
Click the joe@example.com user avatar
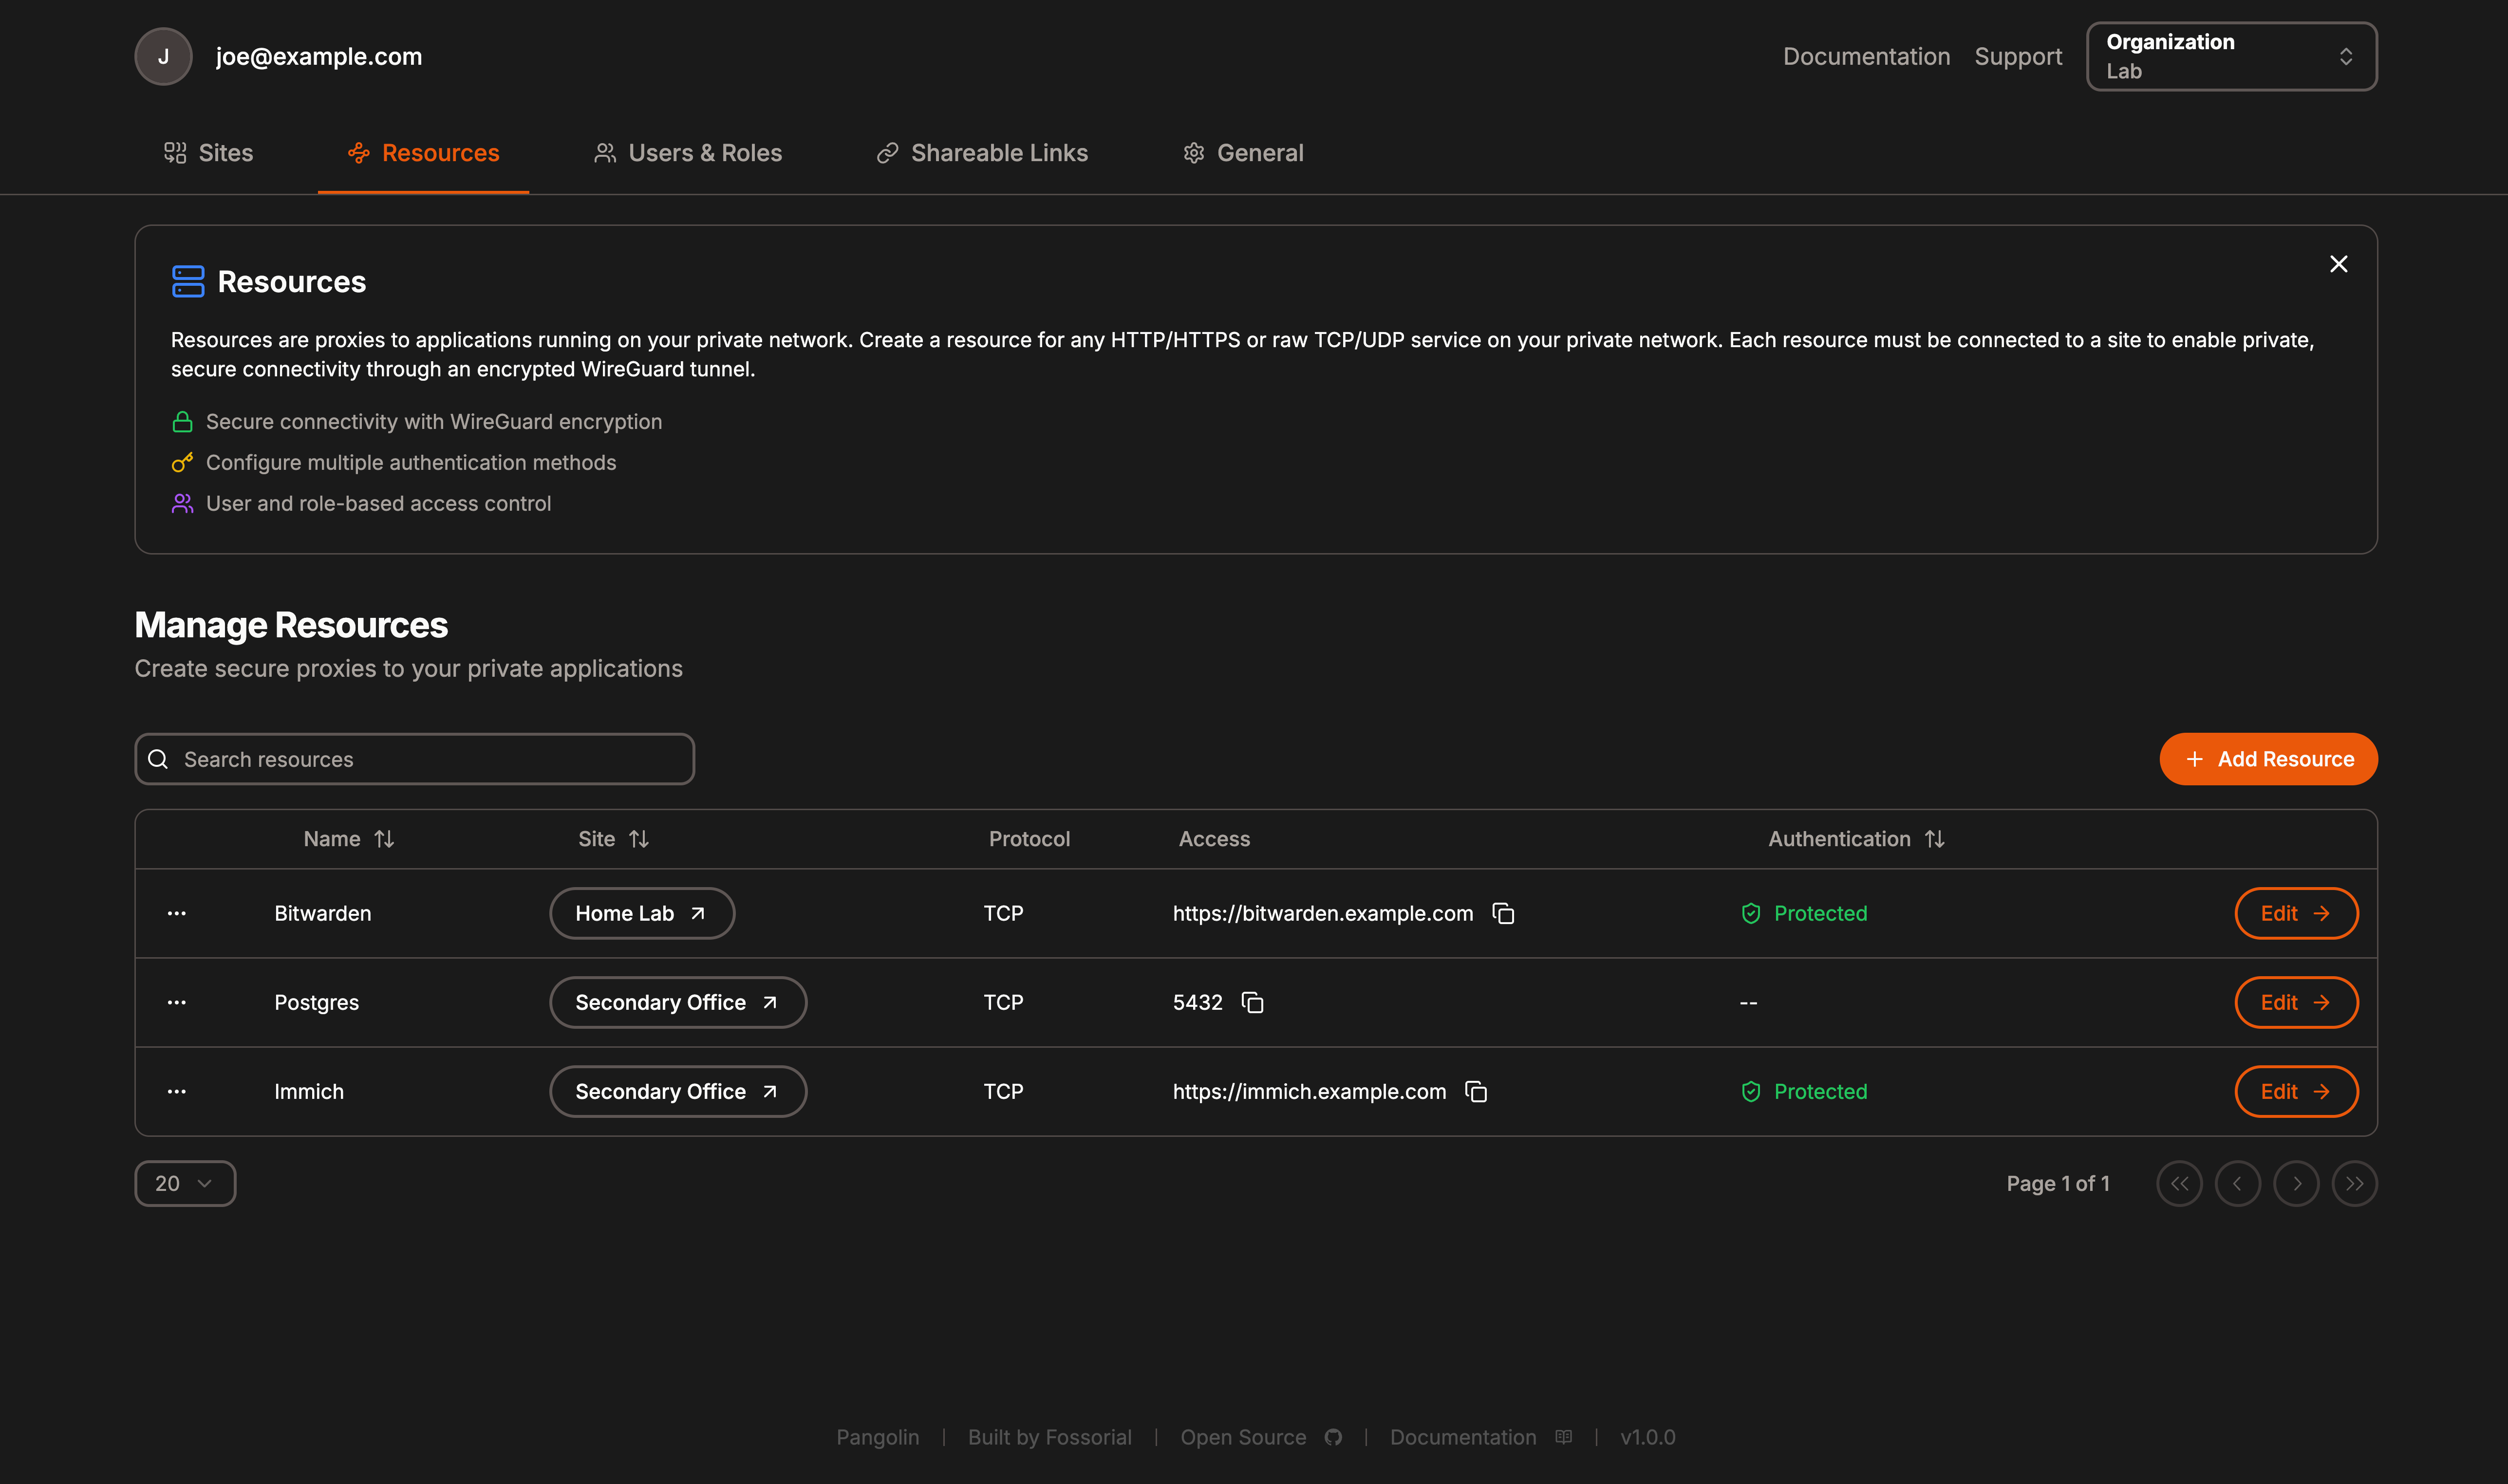point(163,56)
